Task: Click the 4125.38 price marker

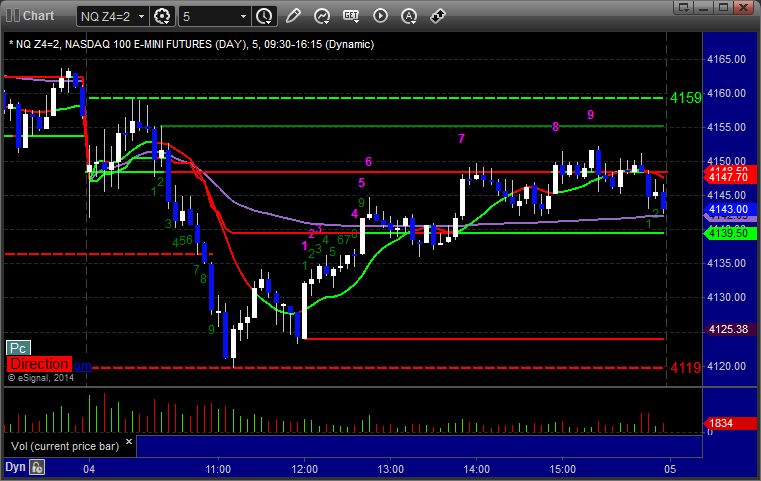Action: (x=731, y=329)
